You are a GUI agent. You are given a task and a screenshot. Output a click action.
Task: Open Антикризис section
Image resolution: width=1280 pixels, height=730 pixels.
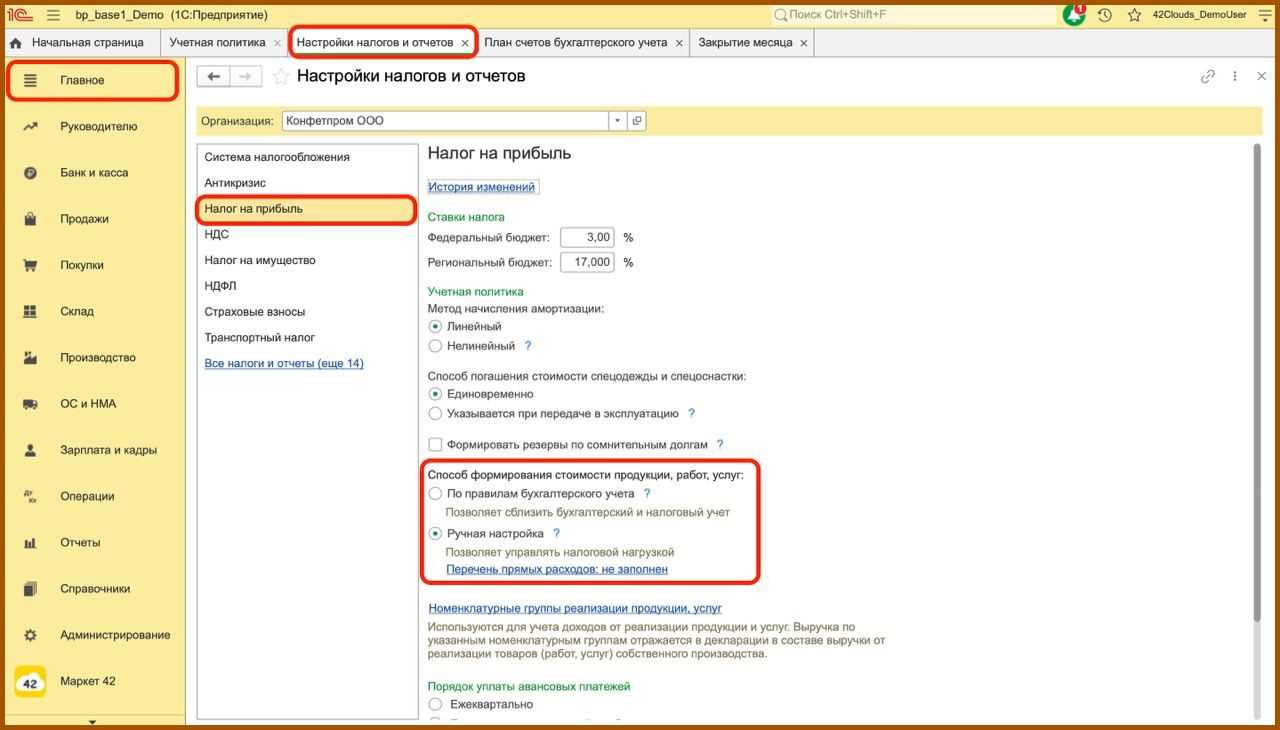click(307, 183)
